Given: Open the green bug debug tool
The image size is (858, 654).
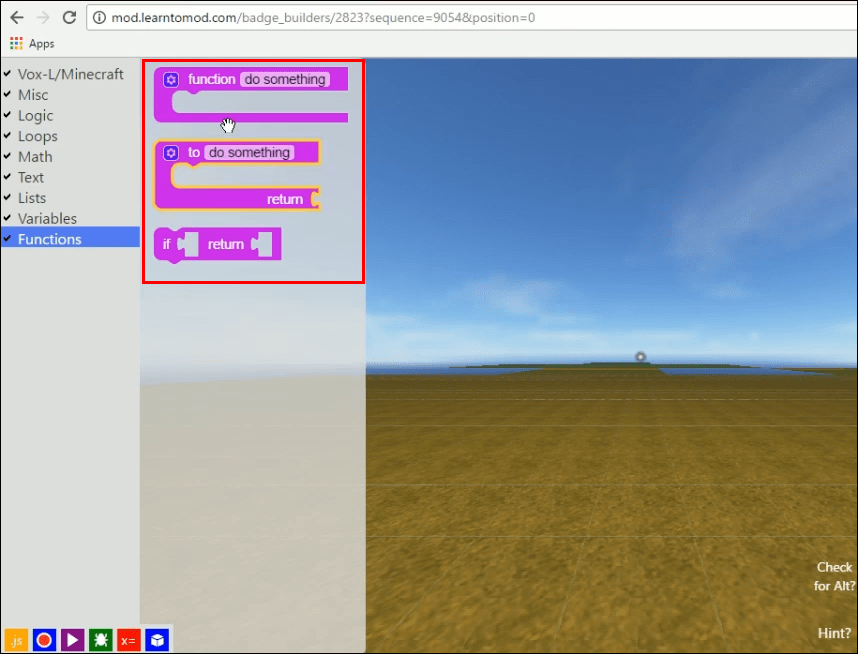Looking at the screenshot, I should 101,640.
